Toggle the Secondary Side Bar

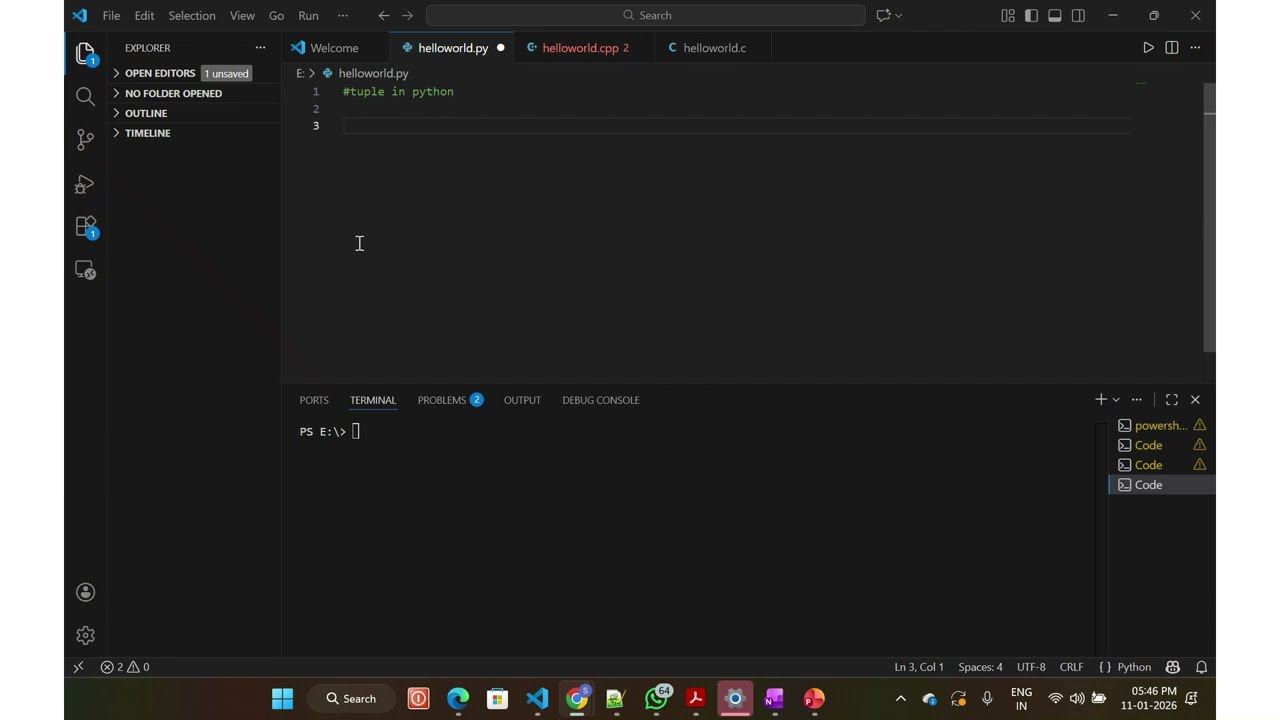(x=1078, y=15)
